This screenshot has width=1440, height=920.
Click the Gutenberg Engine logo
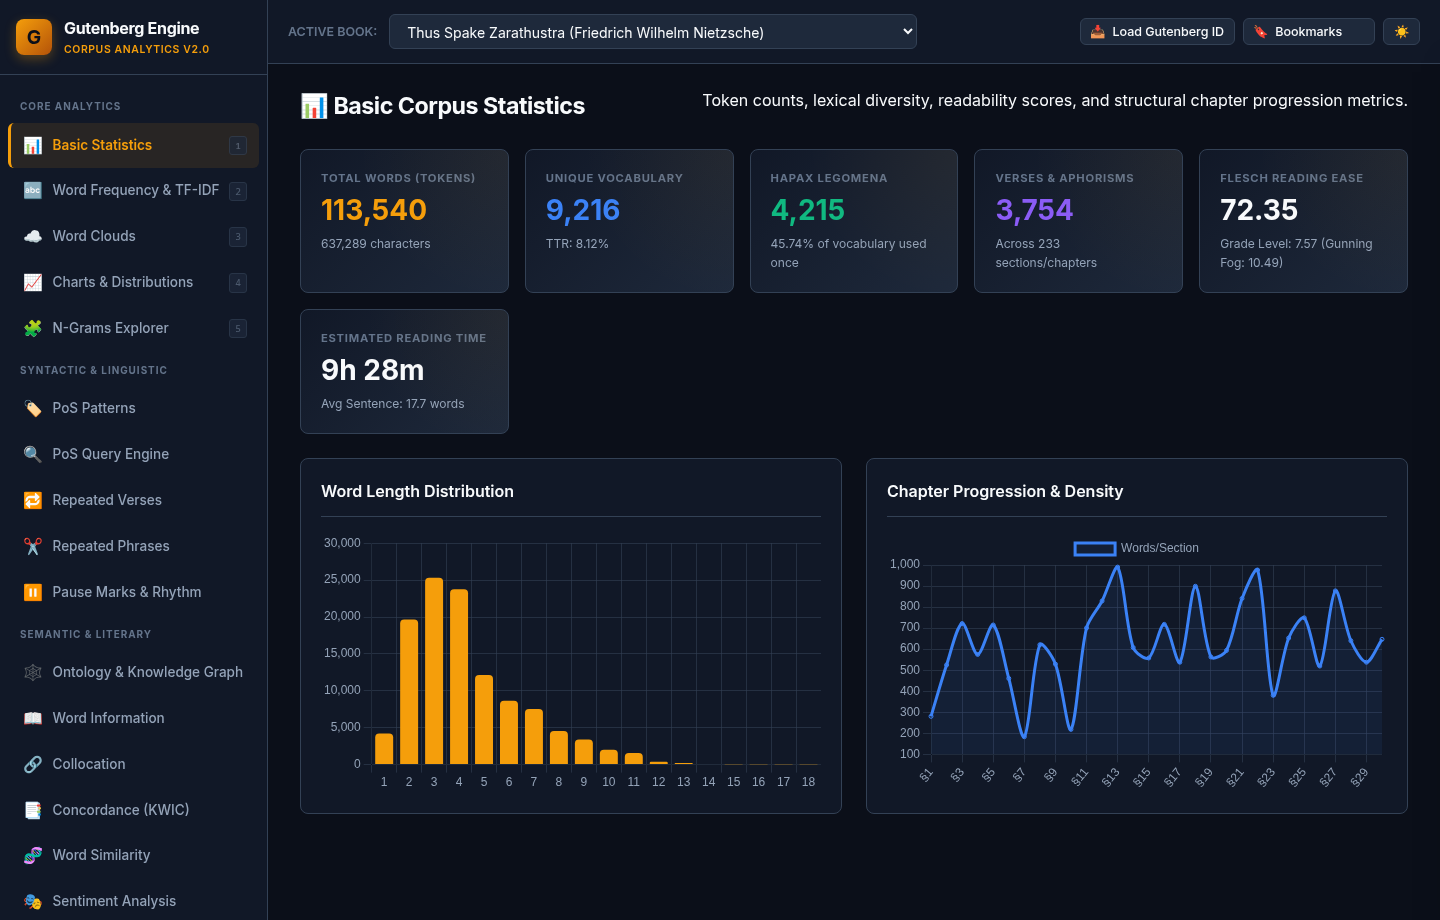coord(34,37)
